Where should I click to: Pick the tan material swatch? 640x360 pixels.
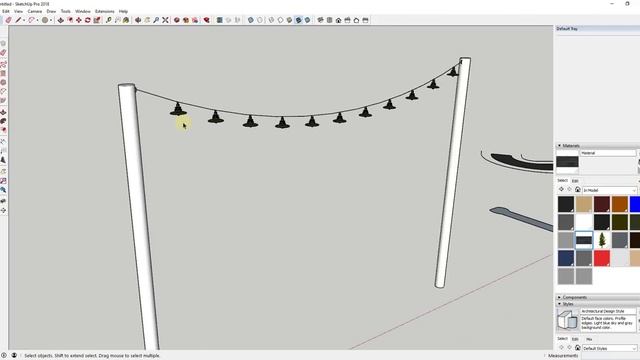(584, 204)
